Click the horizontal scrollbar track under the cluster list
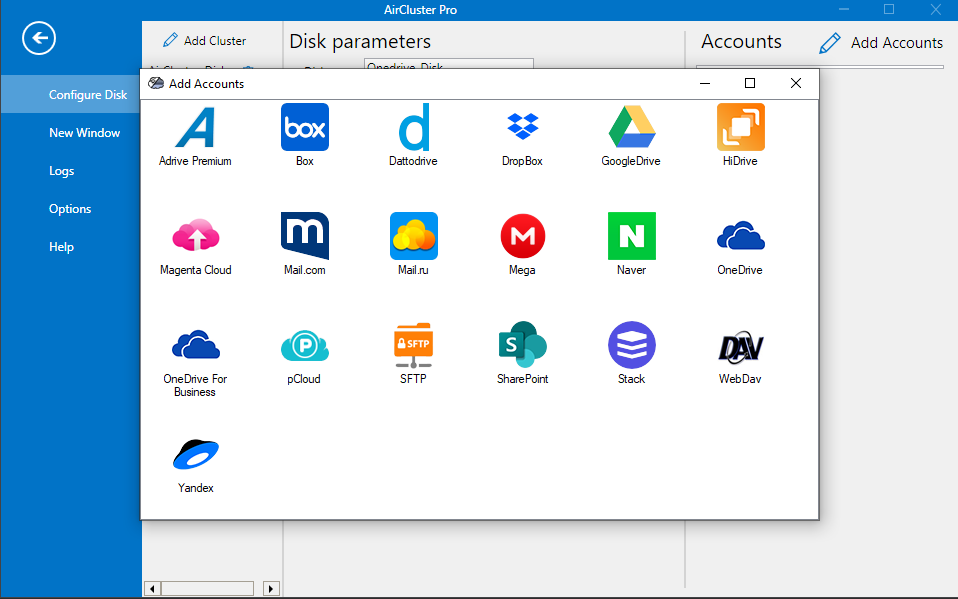The height and width of the screenshot is (599, 958). pos(207,589)
